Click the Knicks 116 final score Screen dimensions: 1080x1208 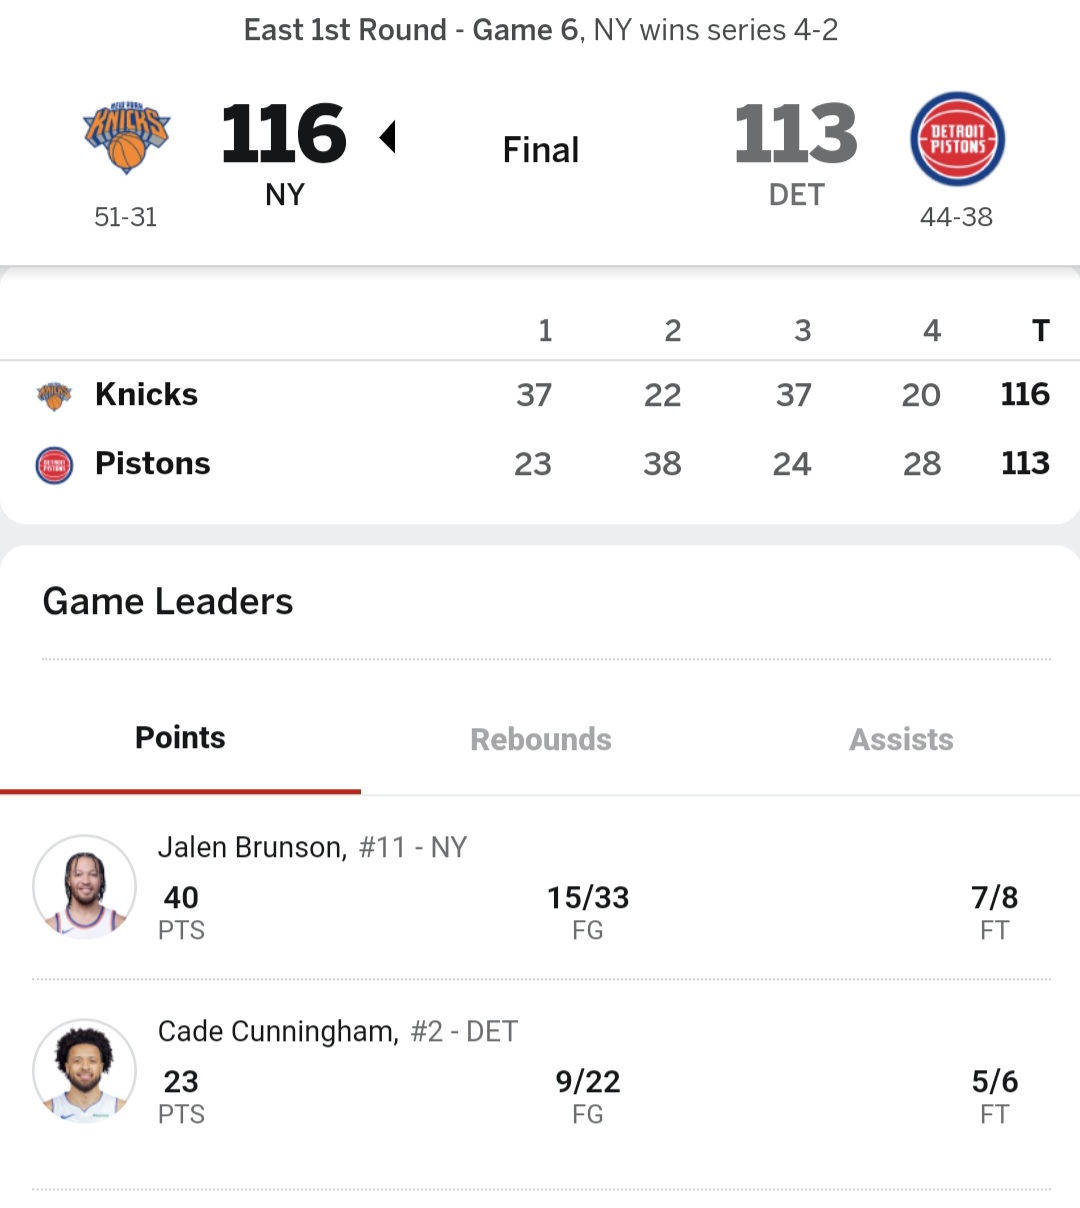pyautogui.click(x=284, y=134)
